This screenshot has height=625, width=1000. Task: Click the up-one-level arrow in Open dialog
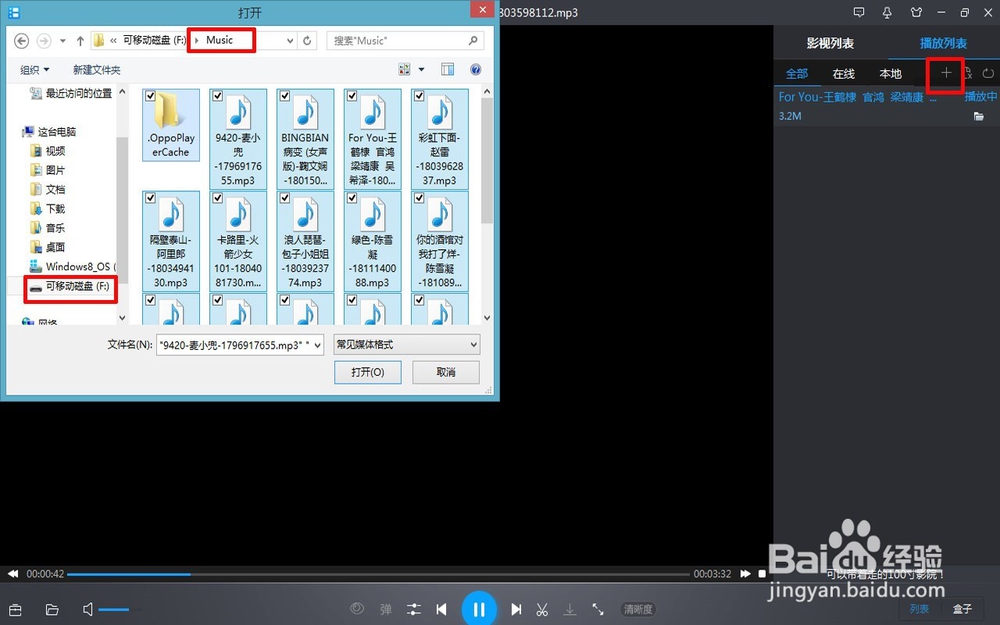(80, 41)
